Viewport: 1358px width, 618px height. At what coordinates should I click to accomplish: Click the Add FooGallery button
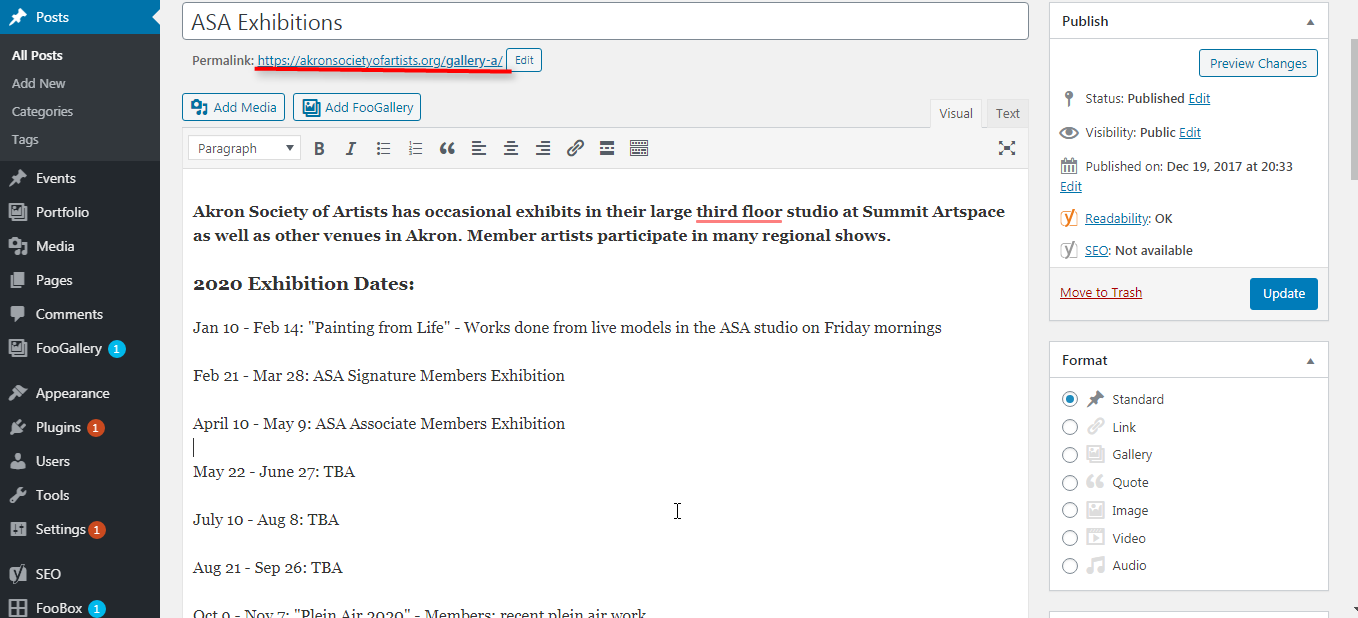[357, 107]
